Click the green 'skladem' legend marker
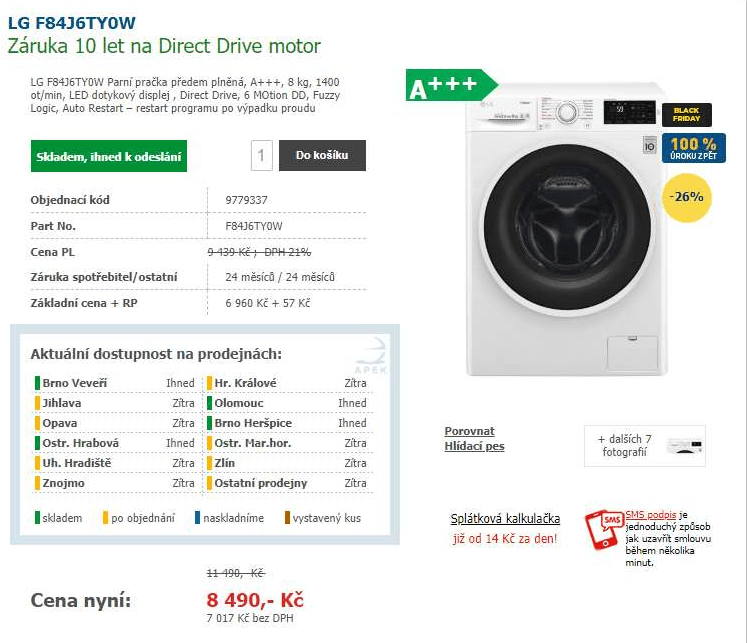 point(37,518)
